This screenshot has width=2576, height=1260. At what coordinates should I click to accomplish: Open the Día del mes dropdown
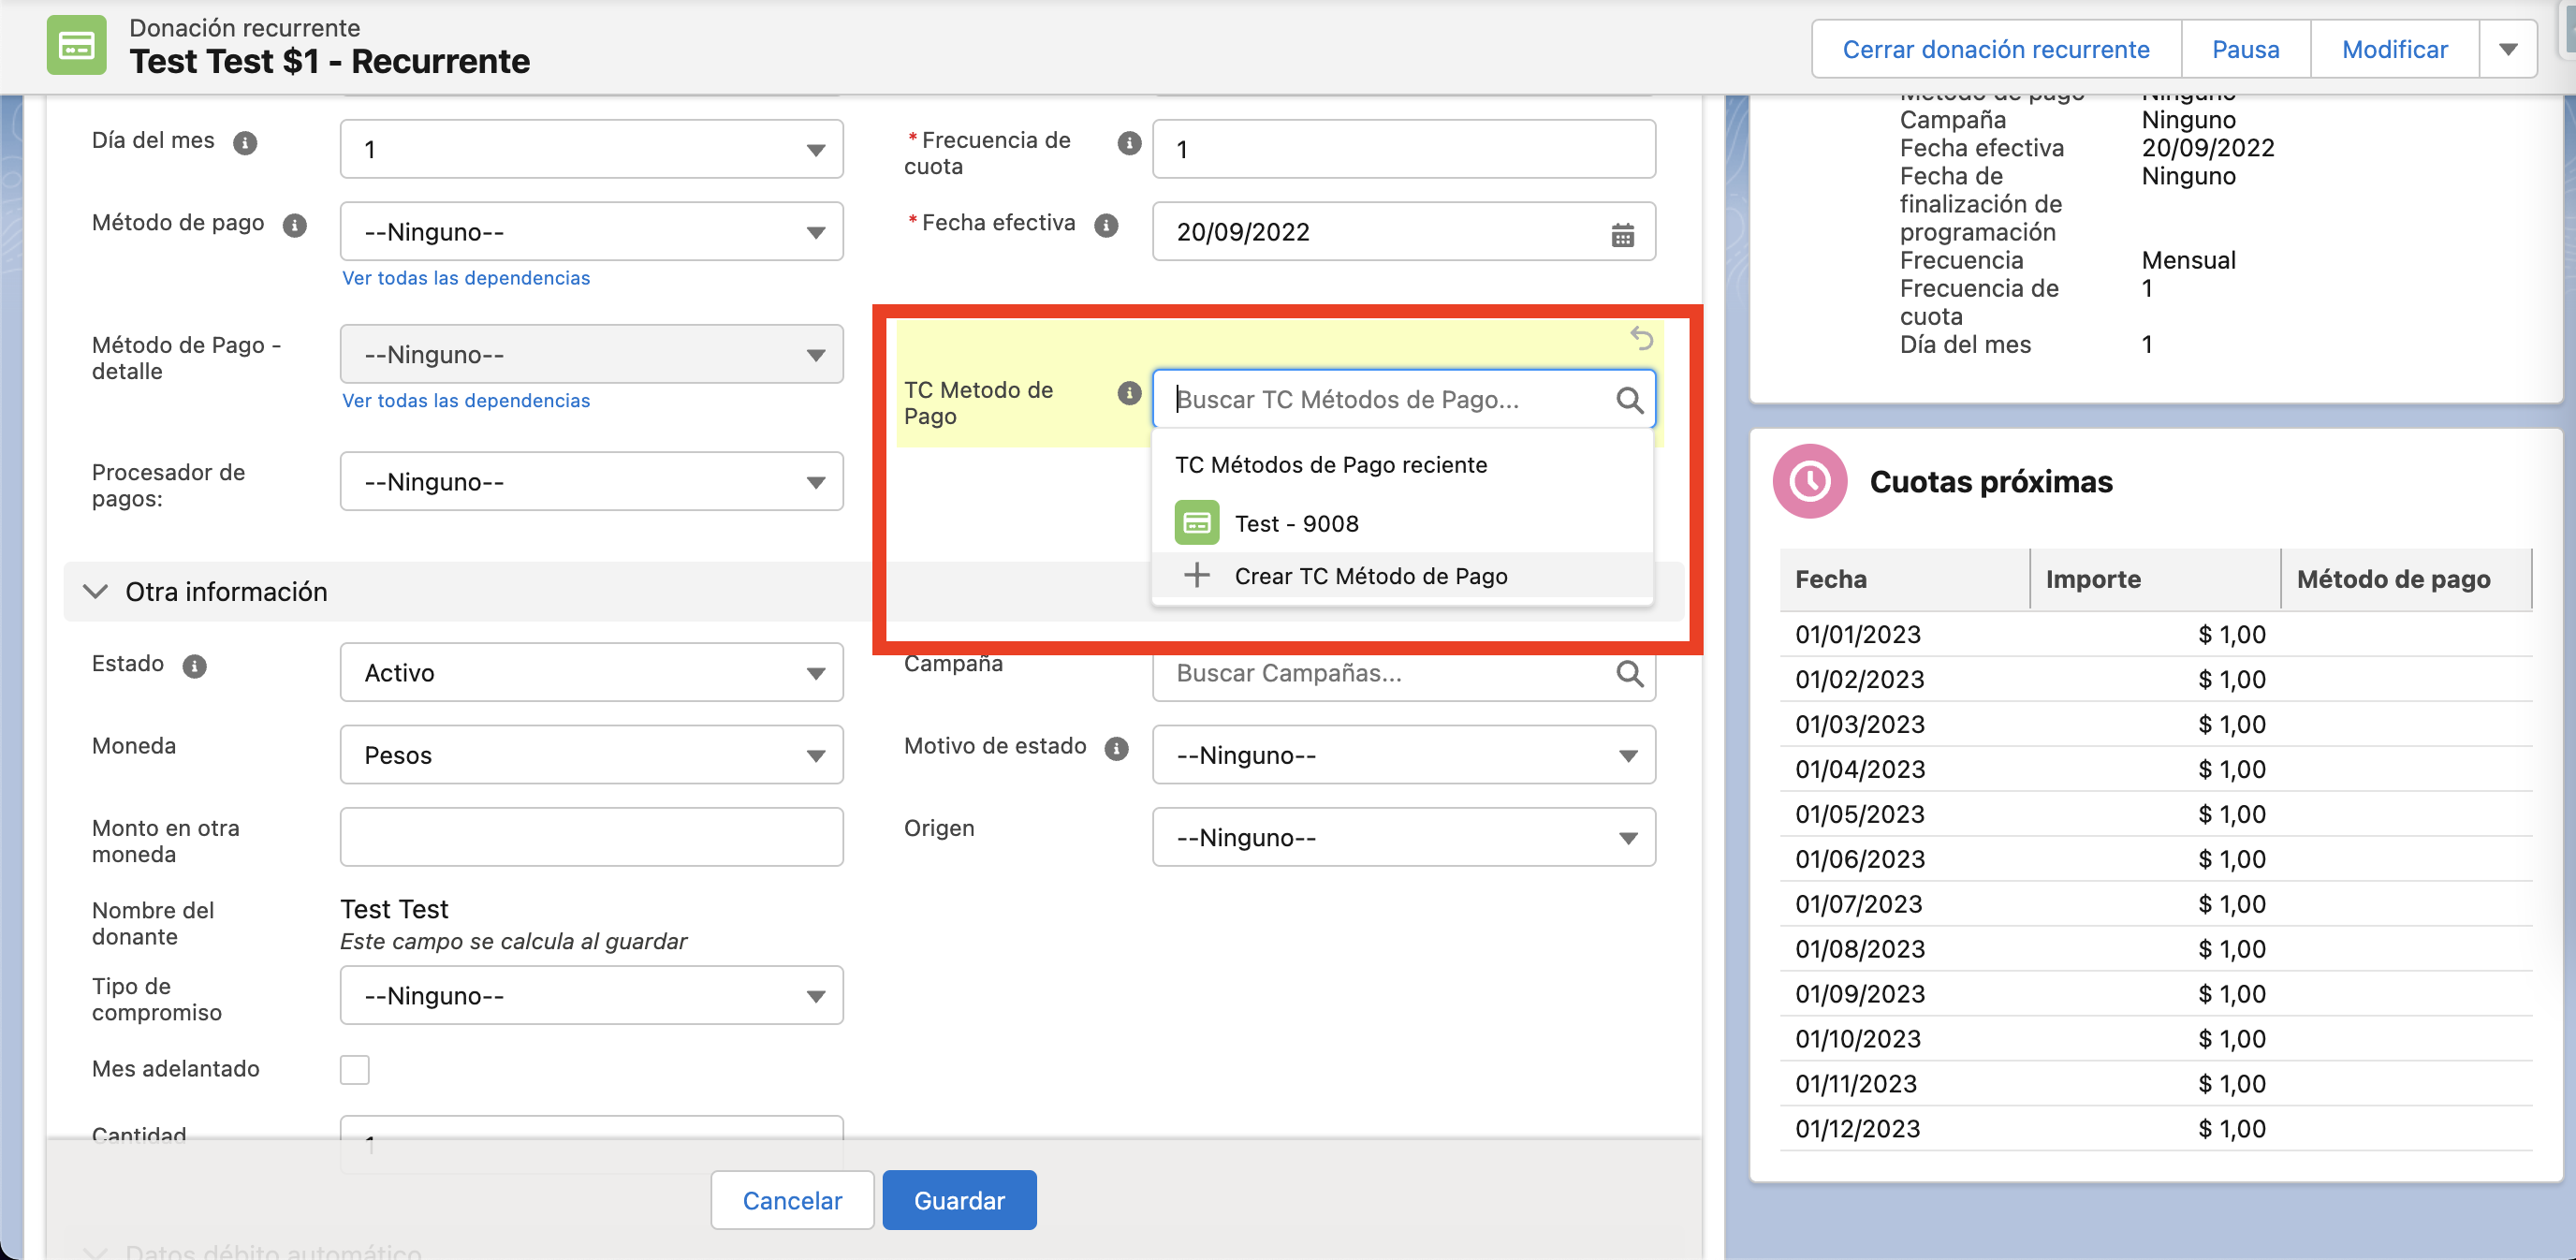click(591, 149)
